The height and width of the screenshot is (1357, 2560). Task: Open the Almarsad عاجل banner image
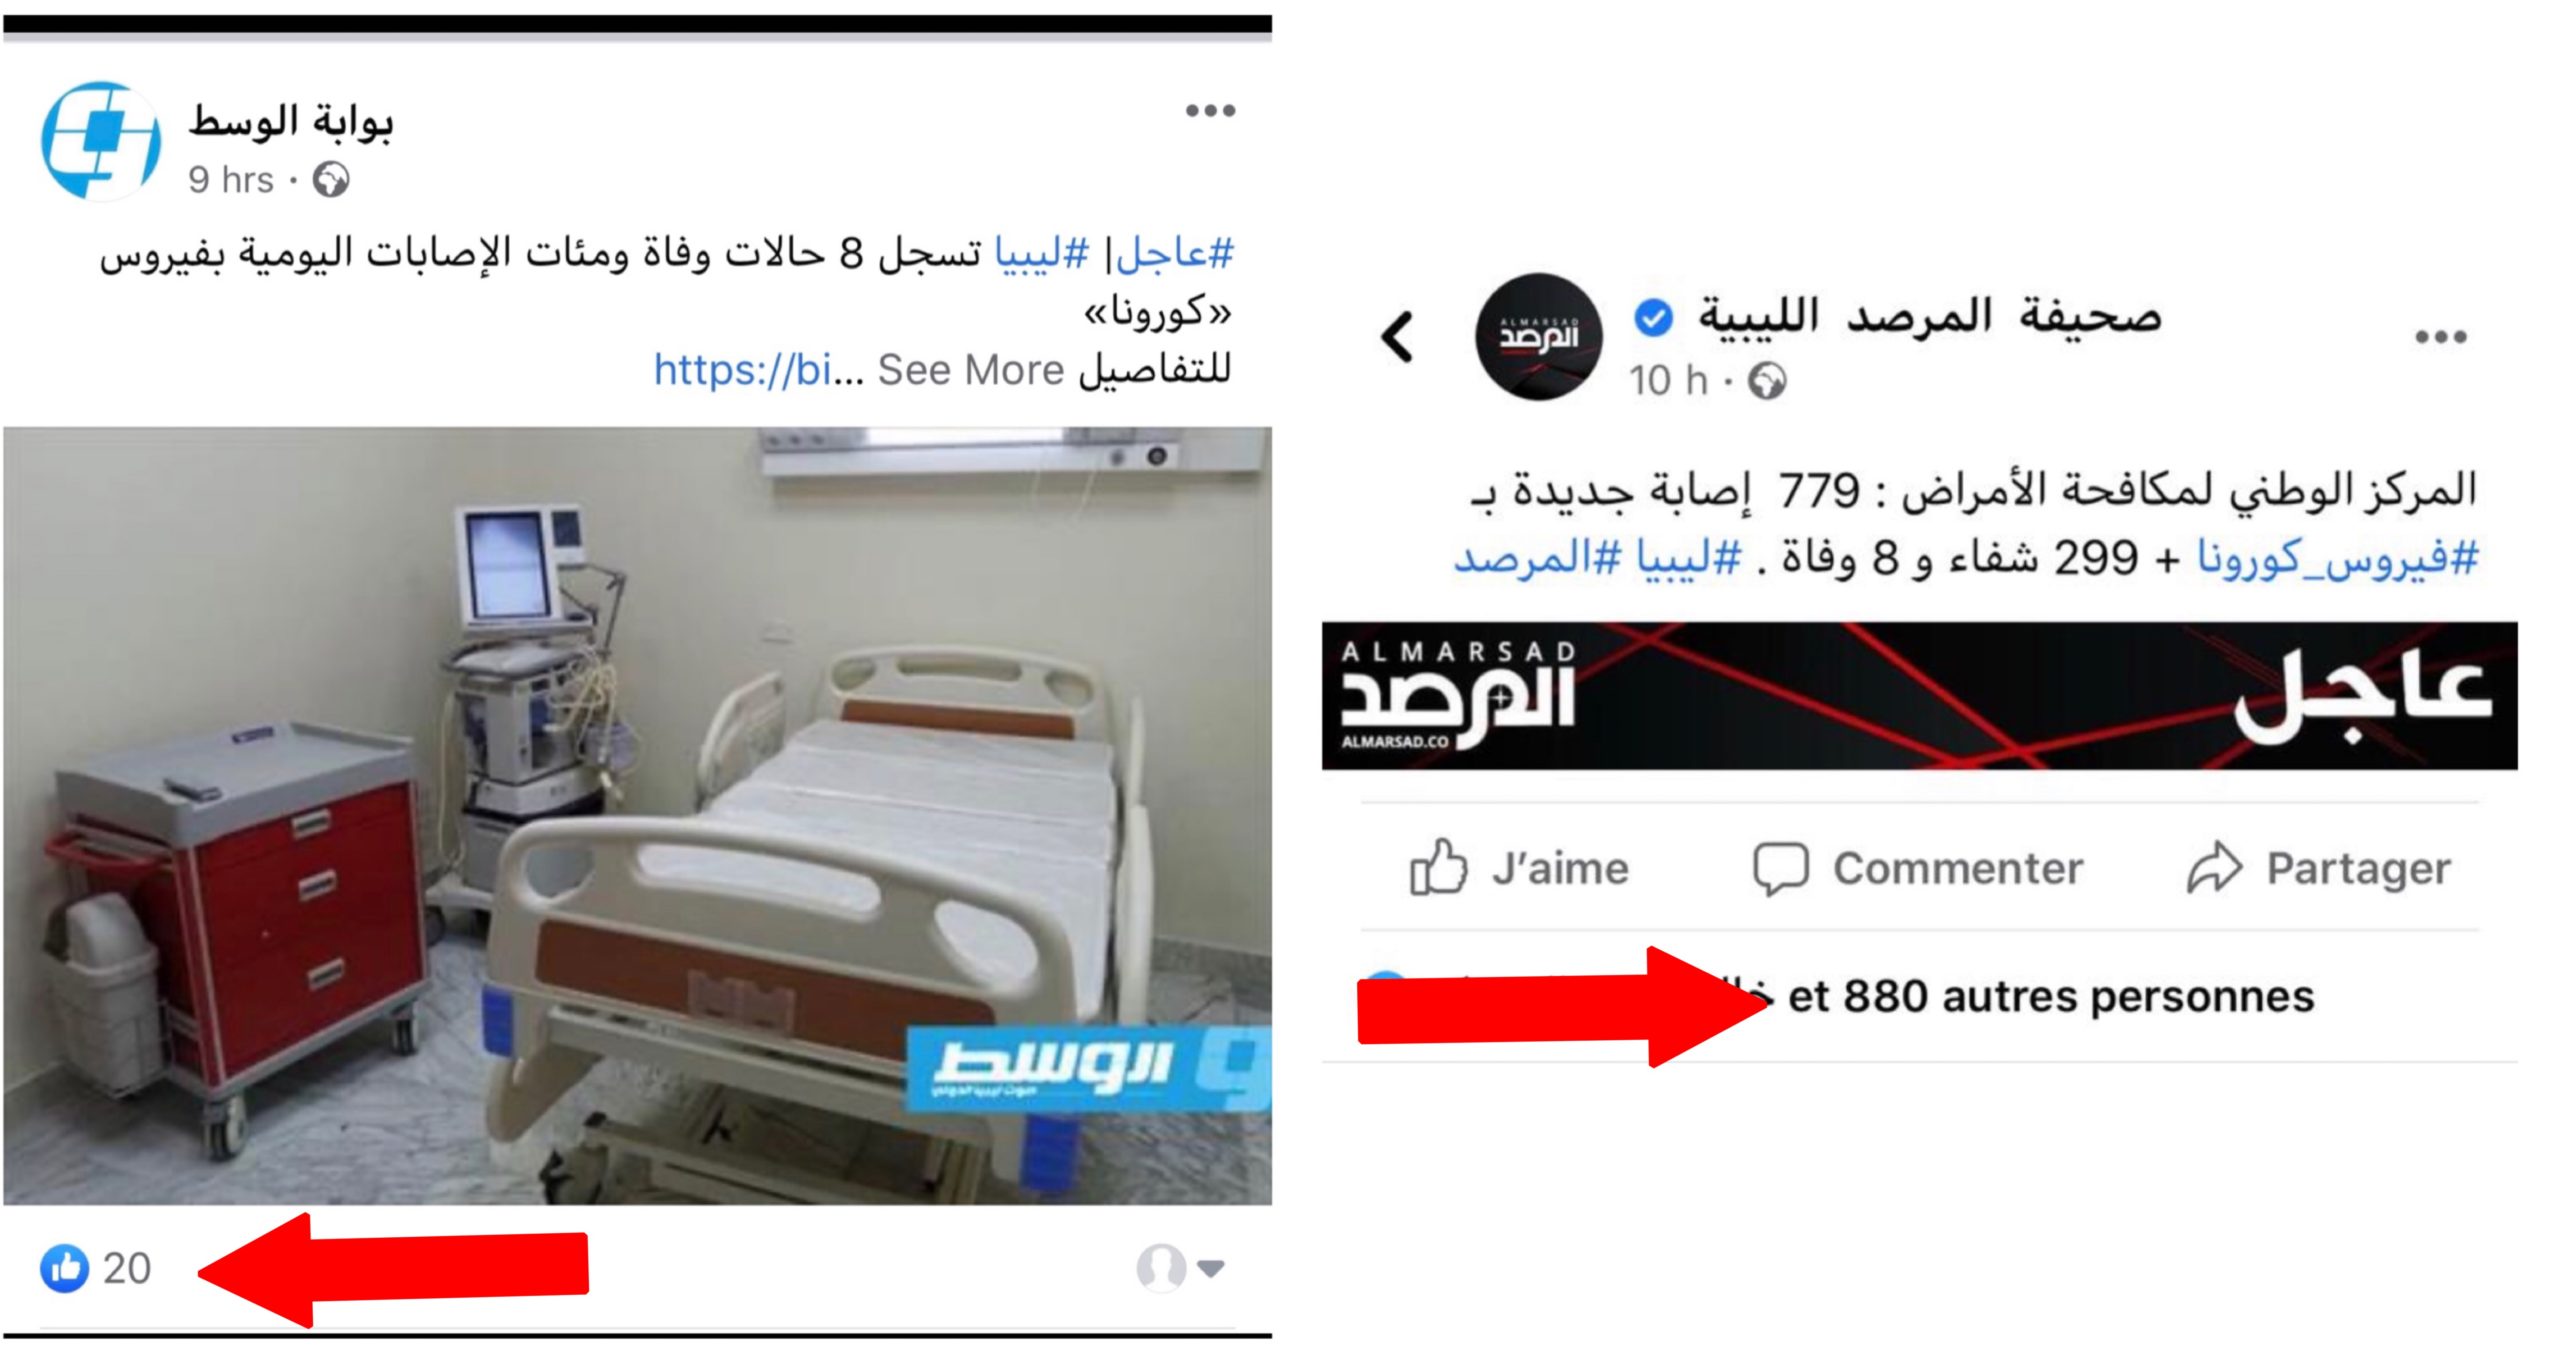pos(1920,696)
